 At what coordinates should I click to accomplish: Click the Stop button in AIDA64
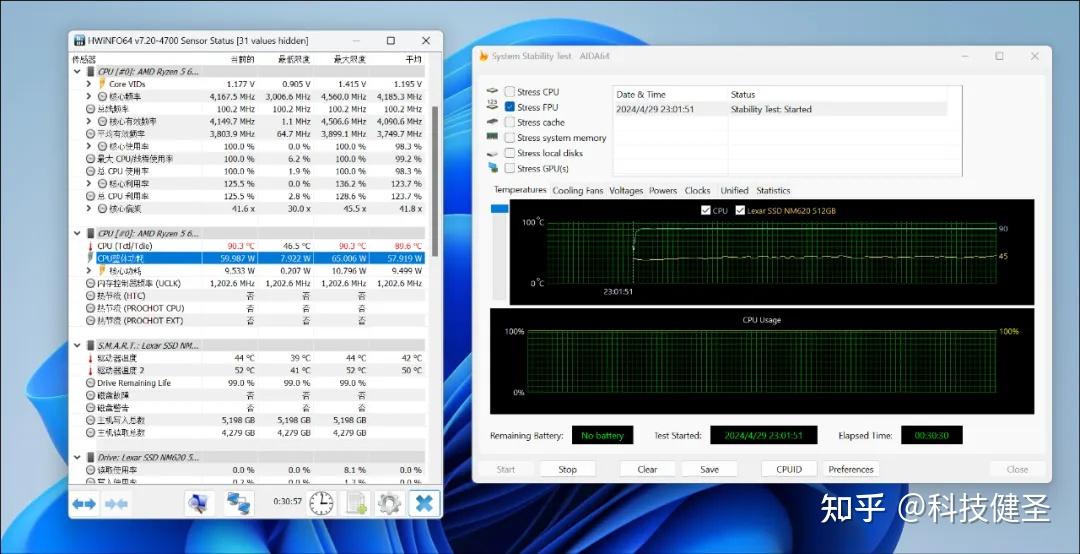(568, 469)
